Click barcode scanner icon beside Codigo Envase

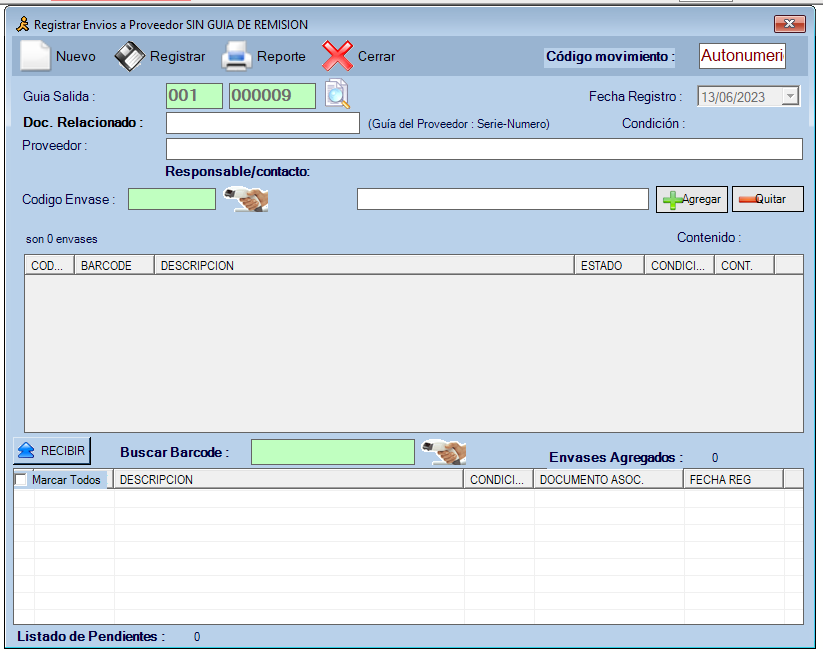click(x=246, y=199)
